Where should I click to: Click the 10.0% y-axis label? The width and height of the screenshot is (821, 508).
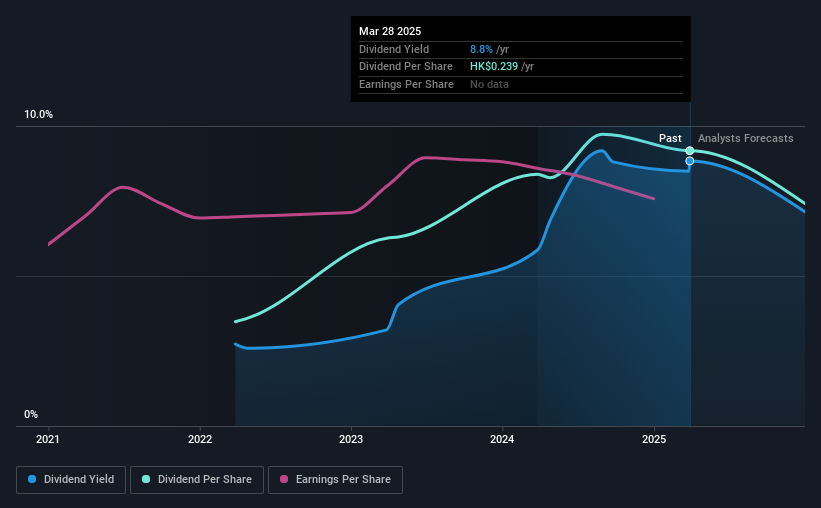tap(38, 115)
